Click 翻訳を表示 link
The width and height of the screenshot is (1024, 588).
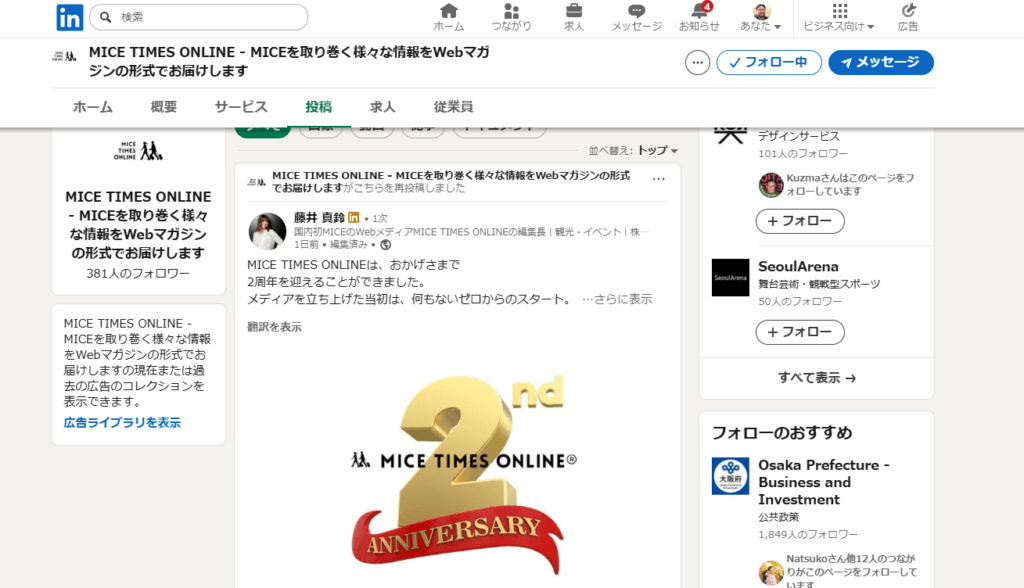coord(274,327)
